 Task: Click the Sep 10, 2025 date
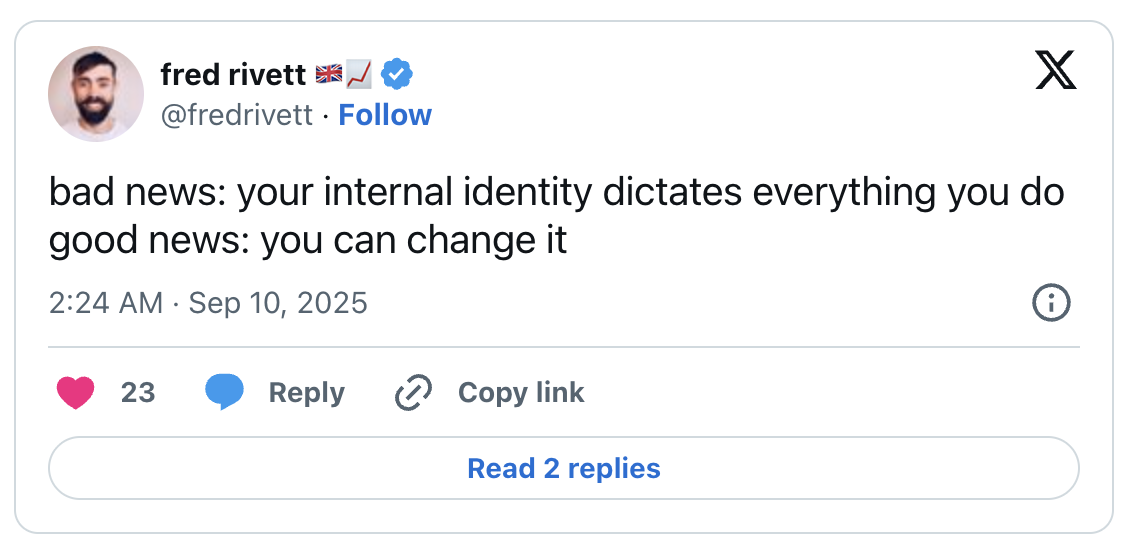(x=278, y=302)
